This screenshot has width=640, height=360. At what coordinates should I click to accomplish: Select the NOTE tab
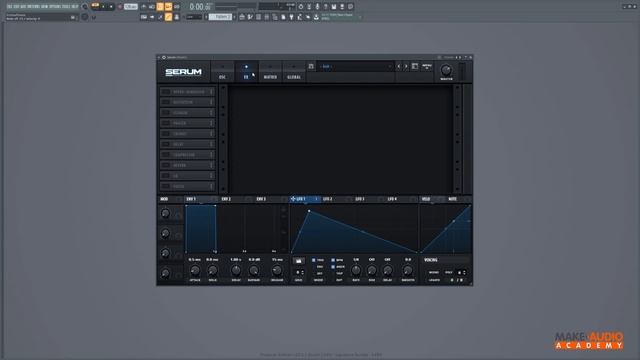(x=453, y=199)
